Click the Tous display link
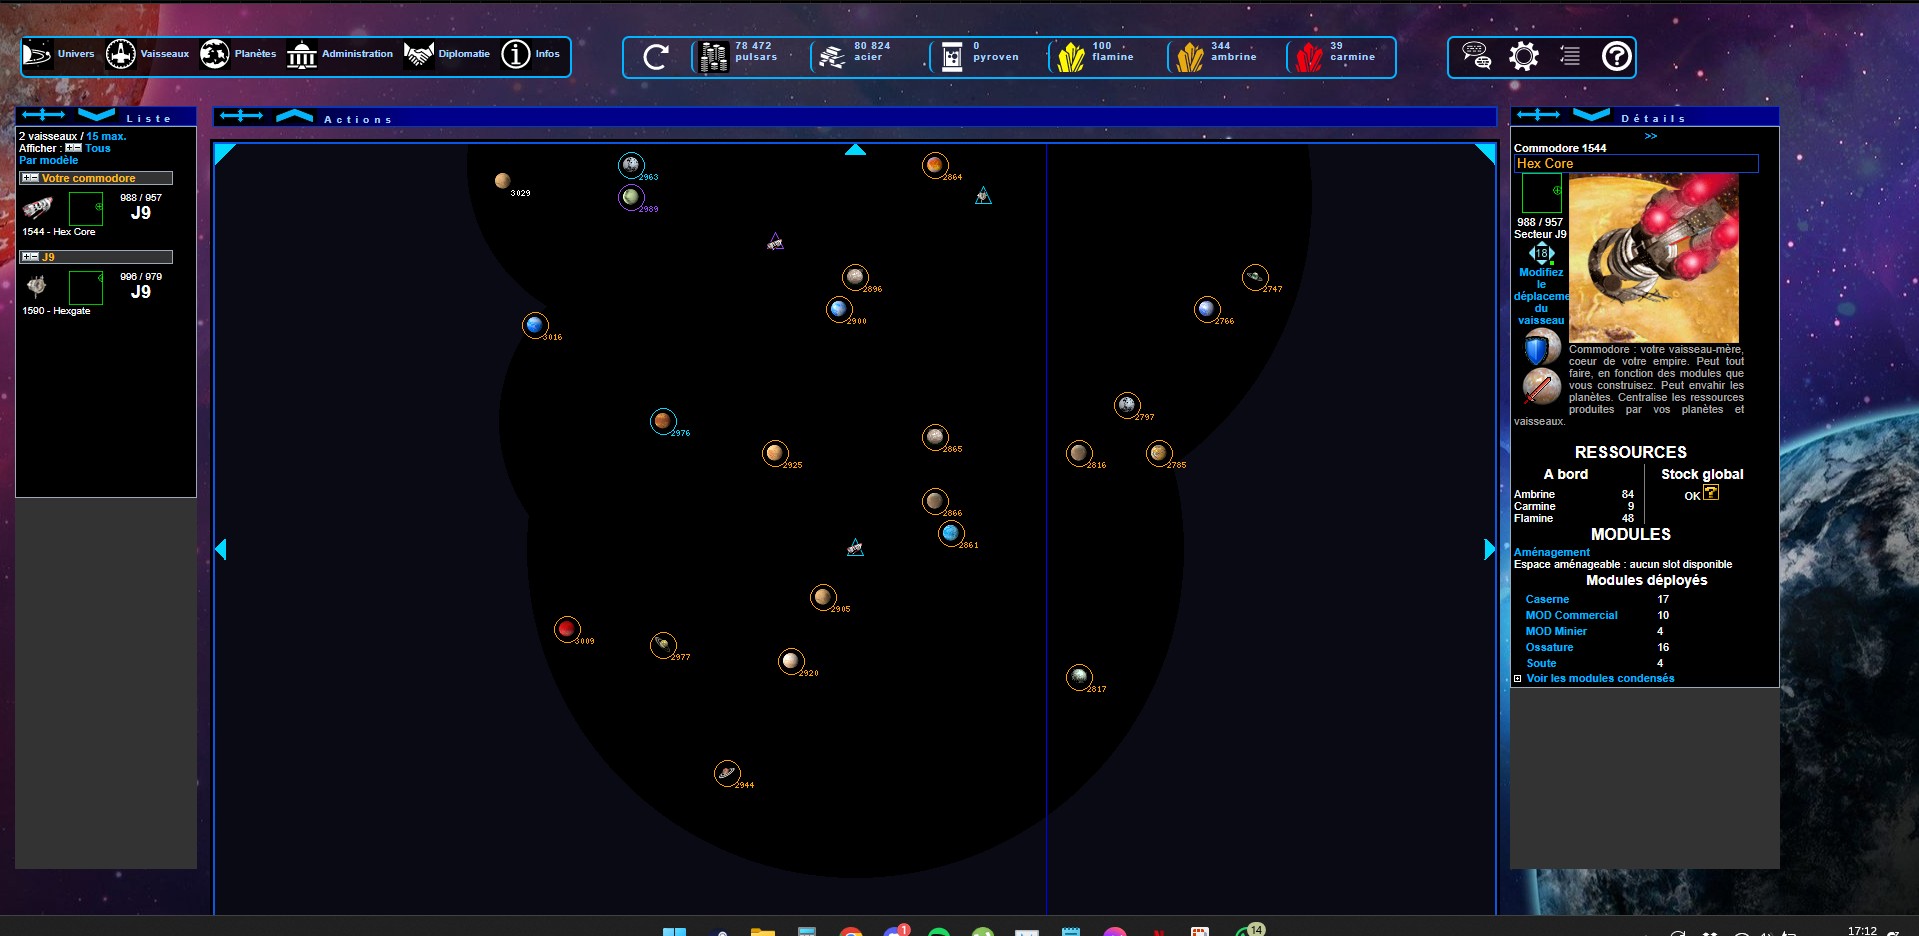 [x=98, y=148]
